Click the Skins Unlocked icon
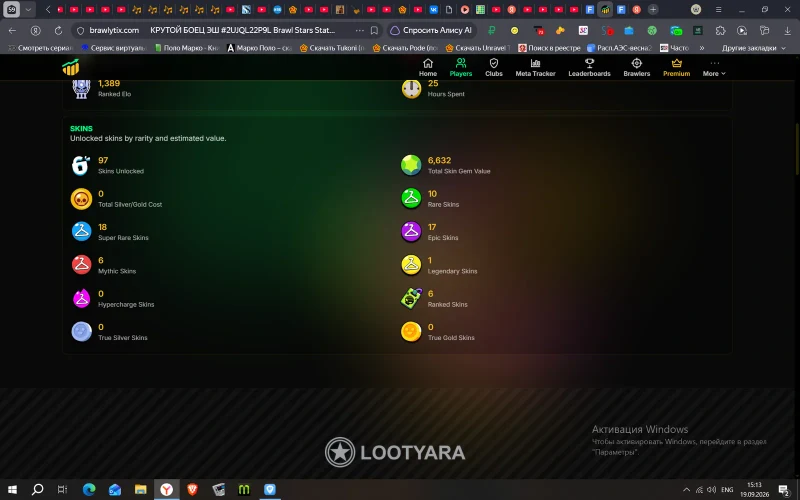The height and width of the screenshot is (500, 800). pyautogui.click(x=81, y=165)
